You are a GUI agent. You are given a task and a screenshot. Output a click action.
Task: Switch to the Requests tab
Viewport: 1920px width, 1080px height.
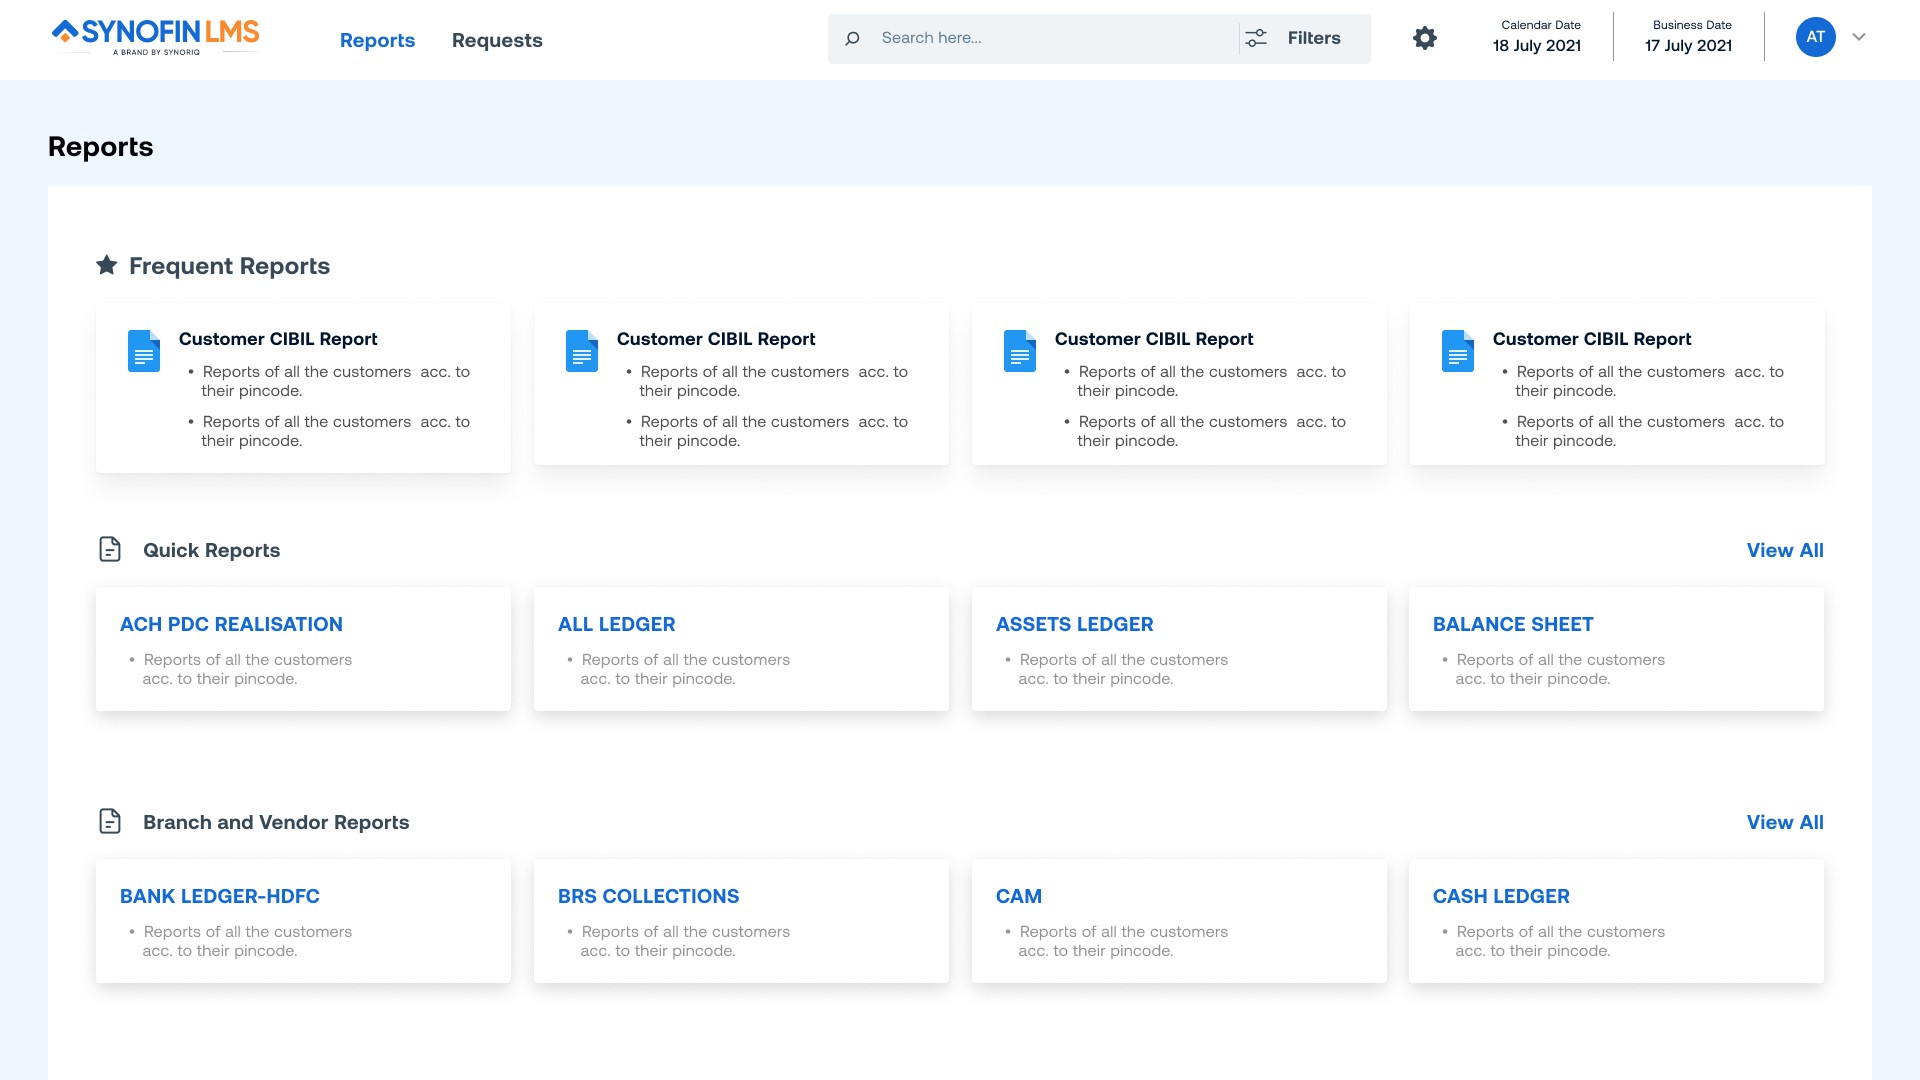click(497, 40)
